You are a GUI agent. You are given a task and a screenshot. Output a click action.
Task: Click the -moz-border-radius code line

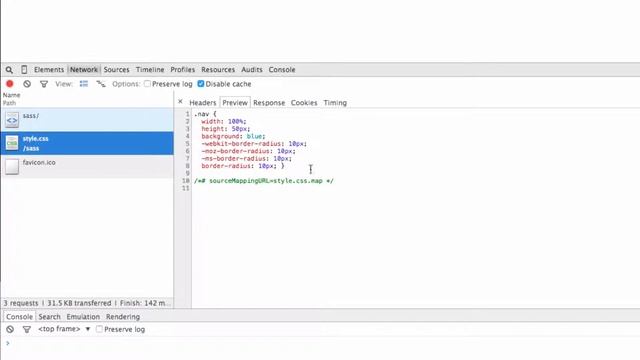(x=248, y=151)
